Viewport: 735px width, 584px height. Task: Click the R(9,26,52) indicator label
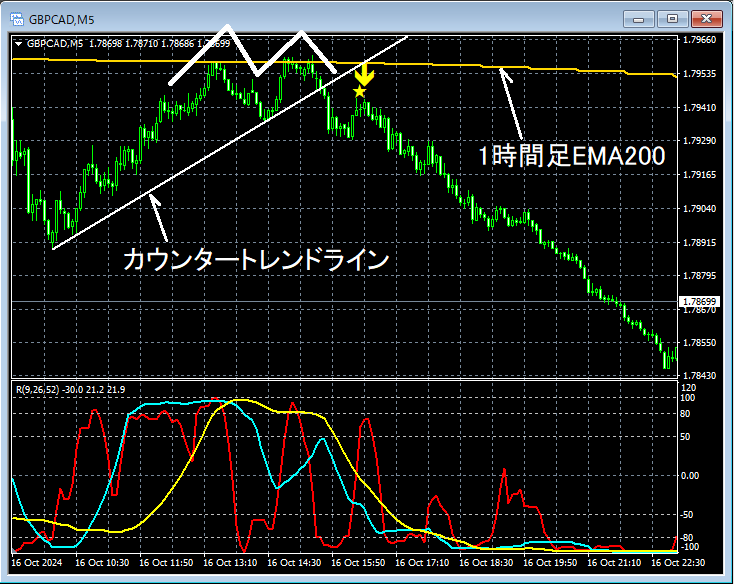(38, 390)
